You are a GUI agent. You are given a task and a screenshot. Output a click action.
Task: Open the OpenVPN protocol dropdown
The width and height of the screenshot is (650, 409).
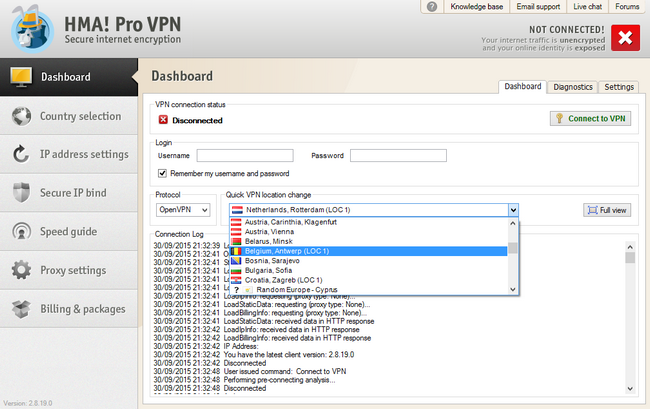(183, 210)
